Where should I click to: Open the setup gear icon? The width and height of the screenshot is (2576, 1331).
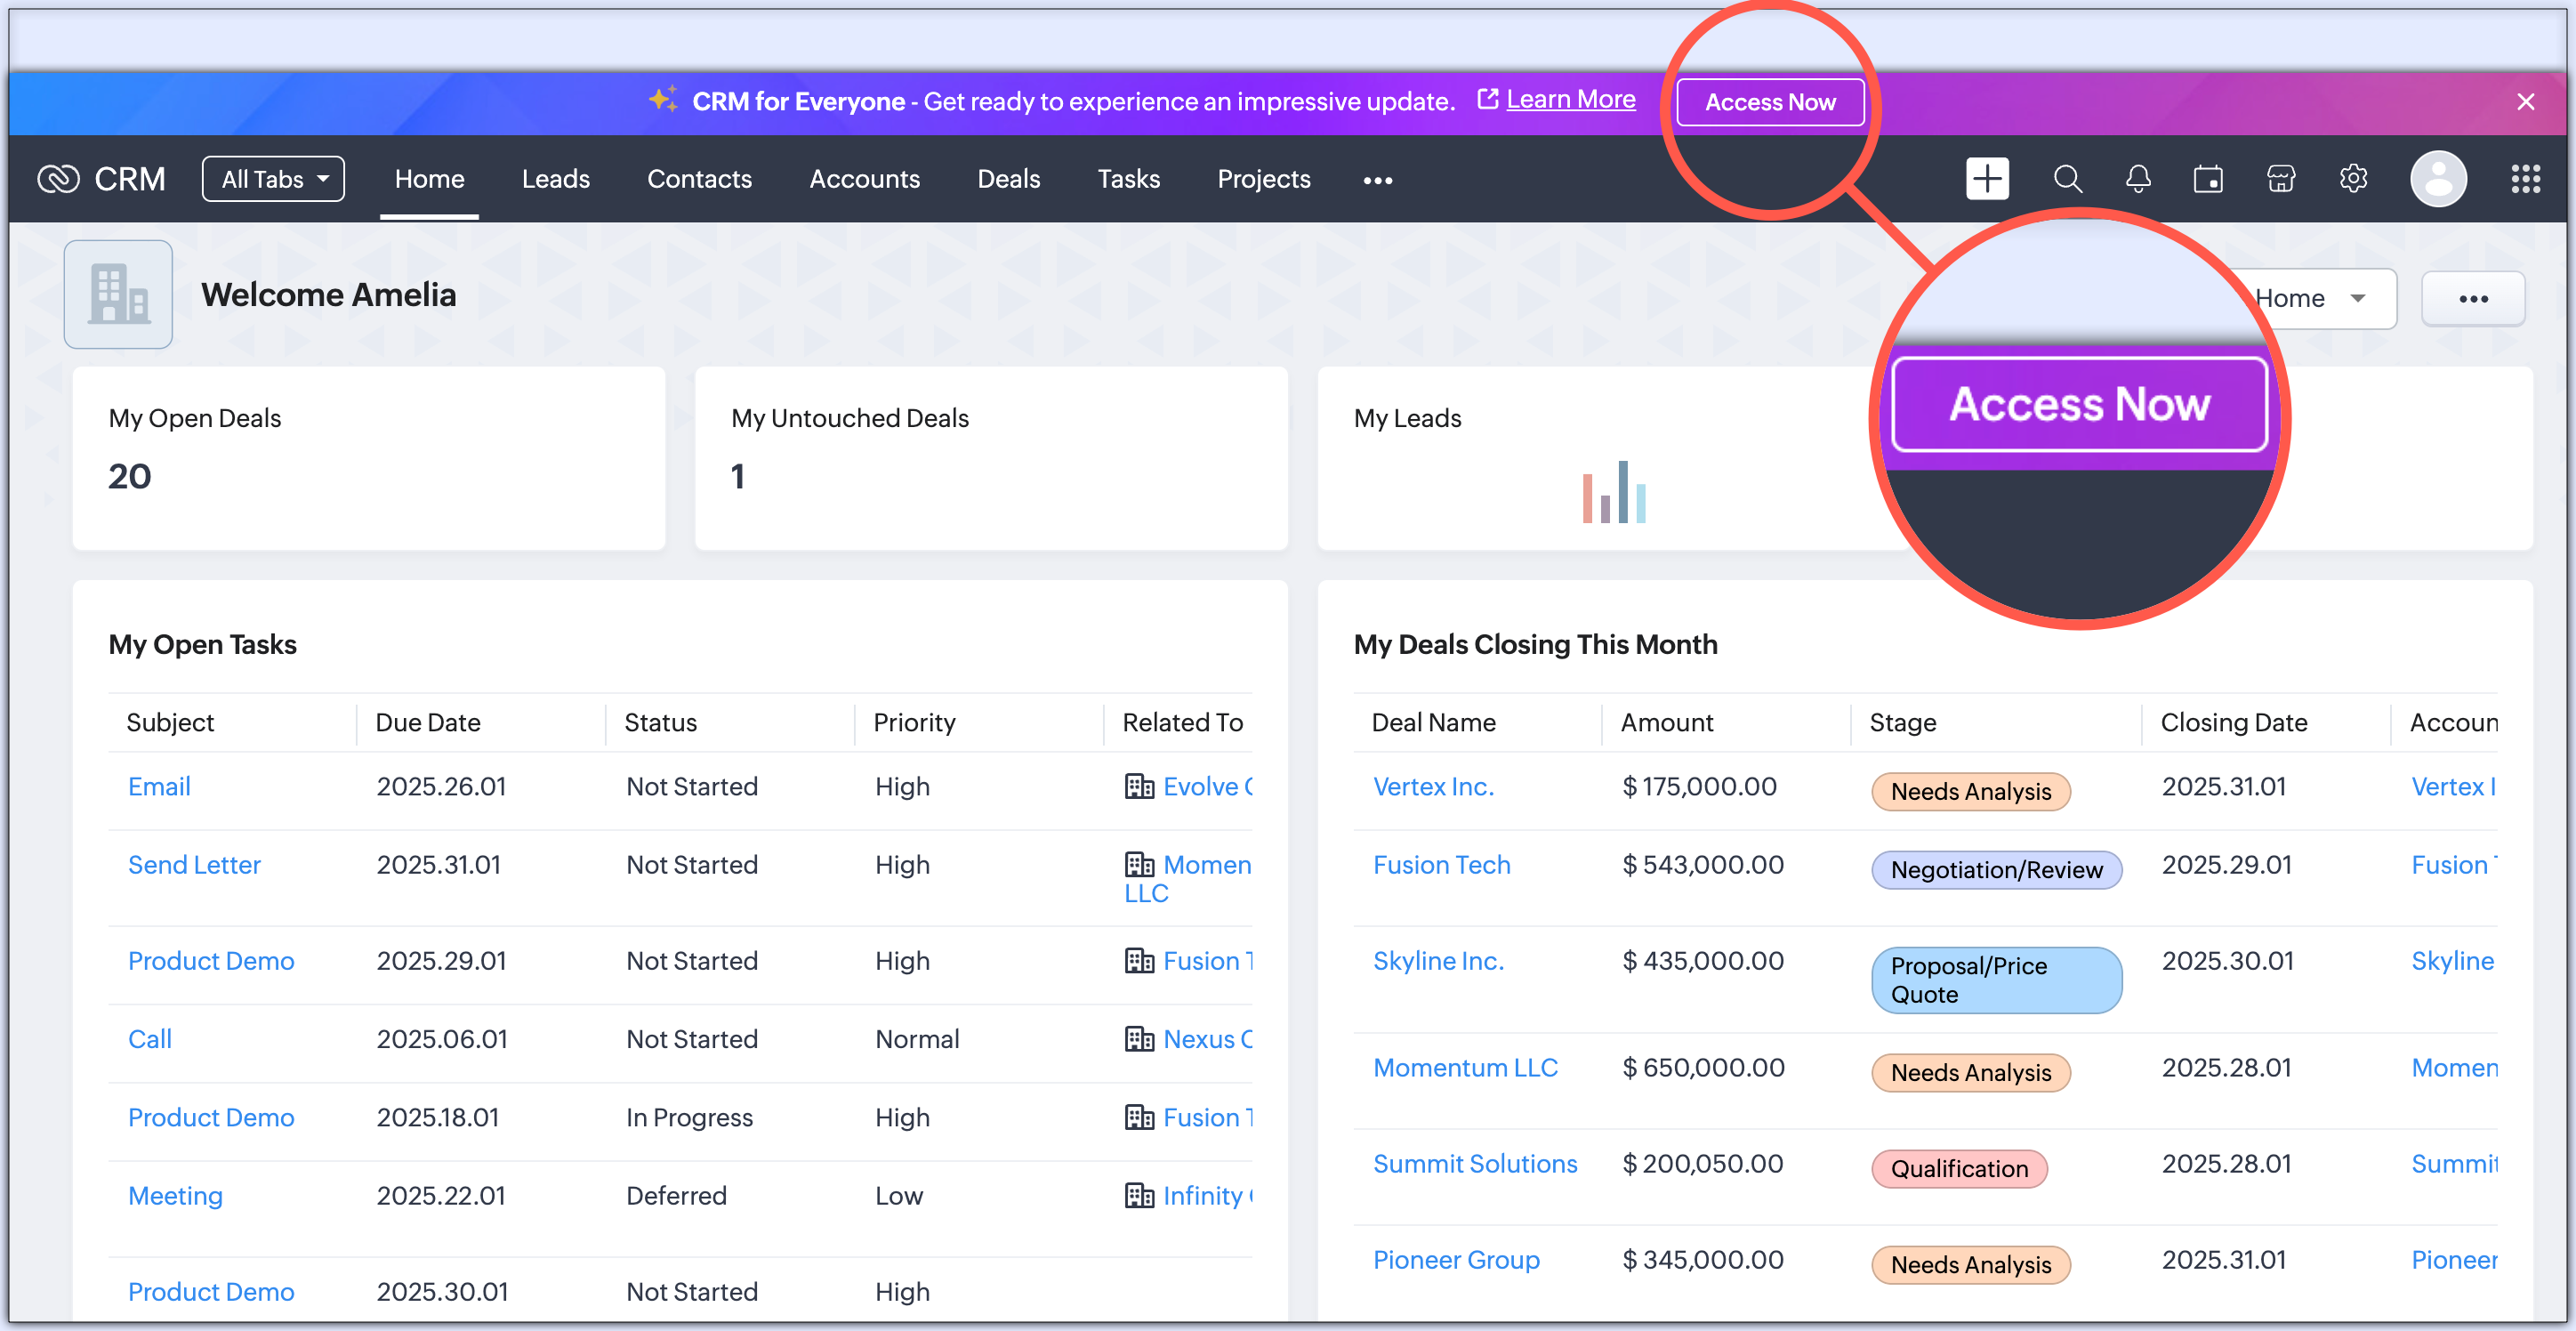click(2353, 179)
